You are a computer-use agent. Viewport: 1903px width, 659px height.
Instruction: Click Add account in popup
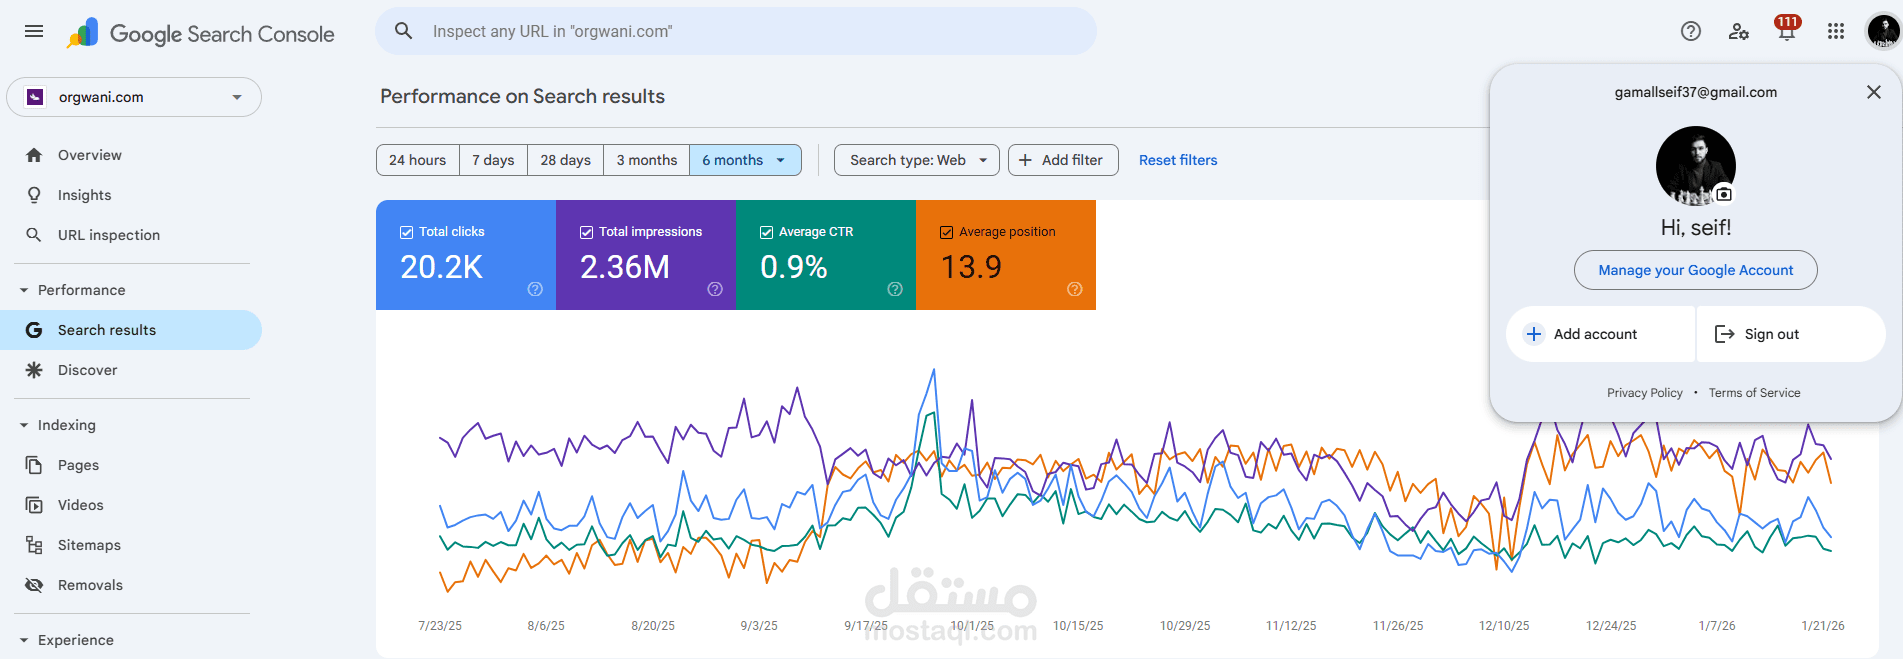coord(1600,334)
